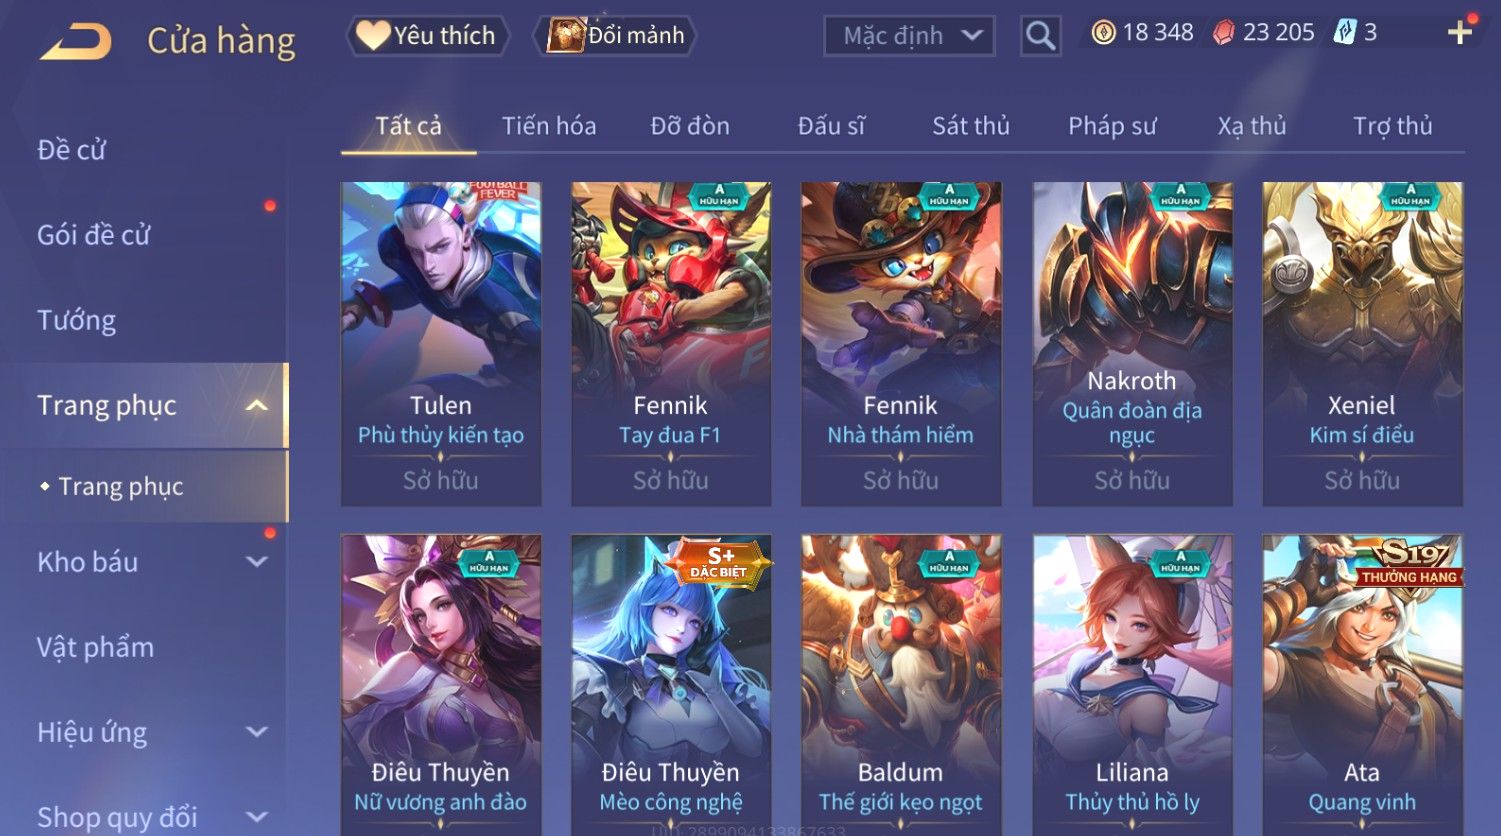1501x836 pixels.
Task: Switch to the Sát thủ tab
Action: pyautogui.click(x=970, y=126)
